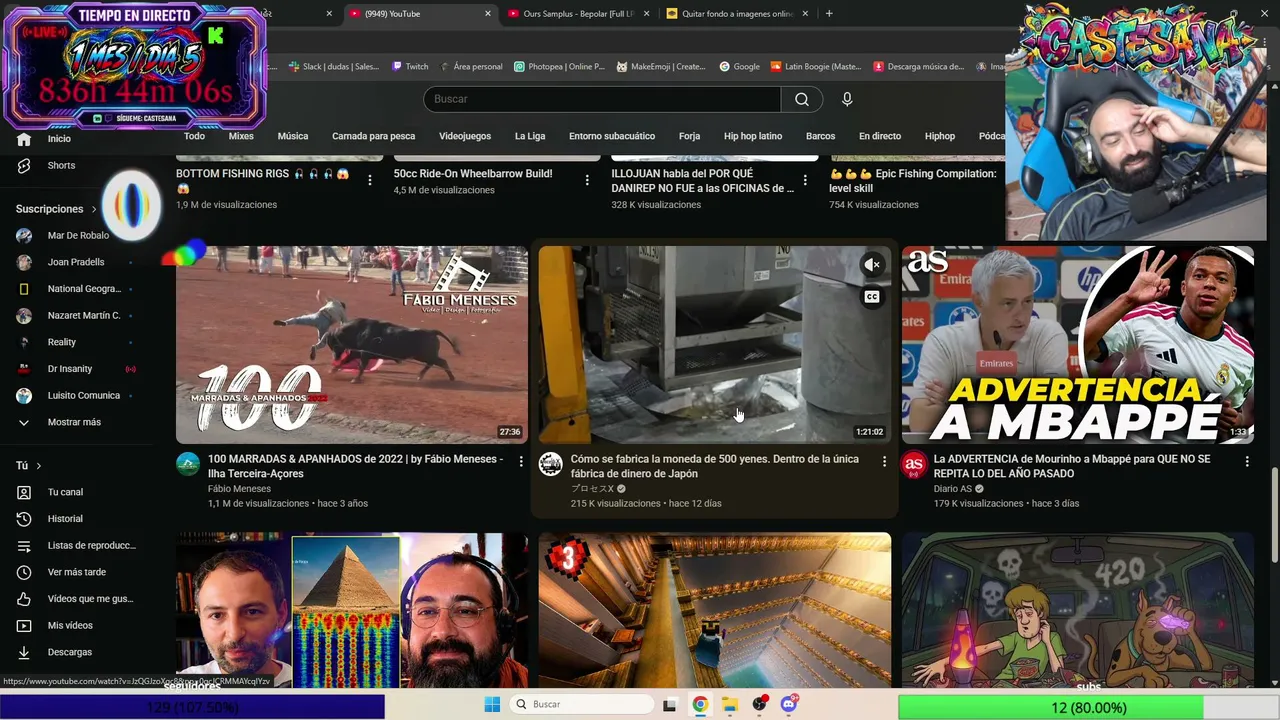
Task: Filter feed by Música chip
Action: click(293, 136)
